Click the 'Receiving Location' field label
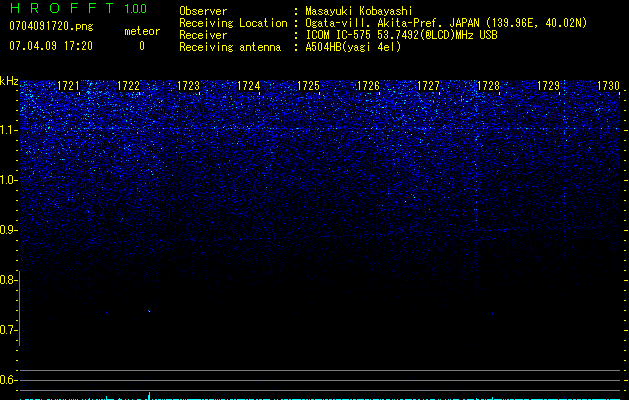629x400 pixels. pos(233,23)
